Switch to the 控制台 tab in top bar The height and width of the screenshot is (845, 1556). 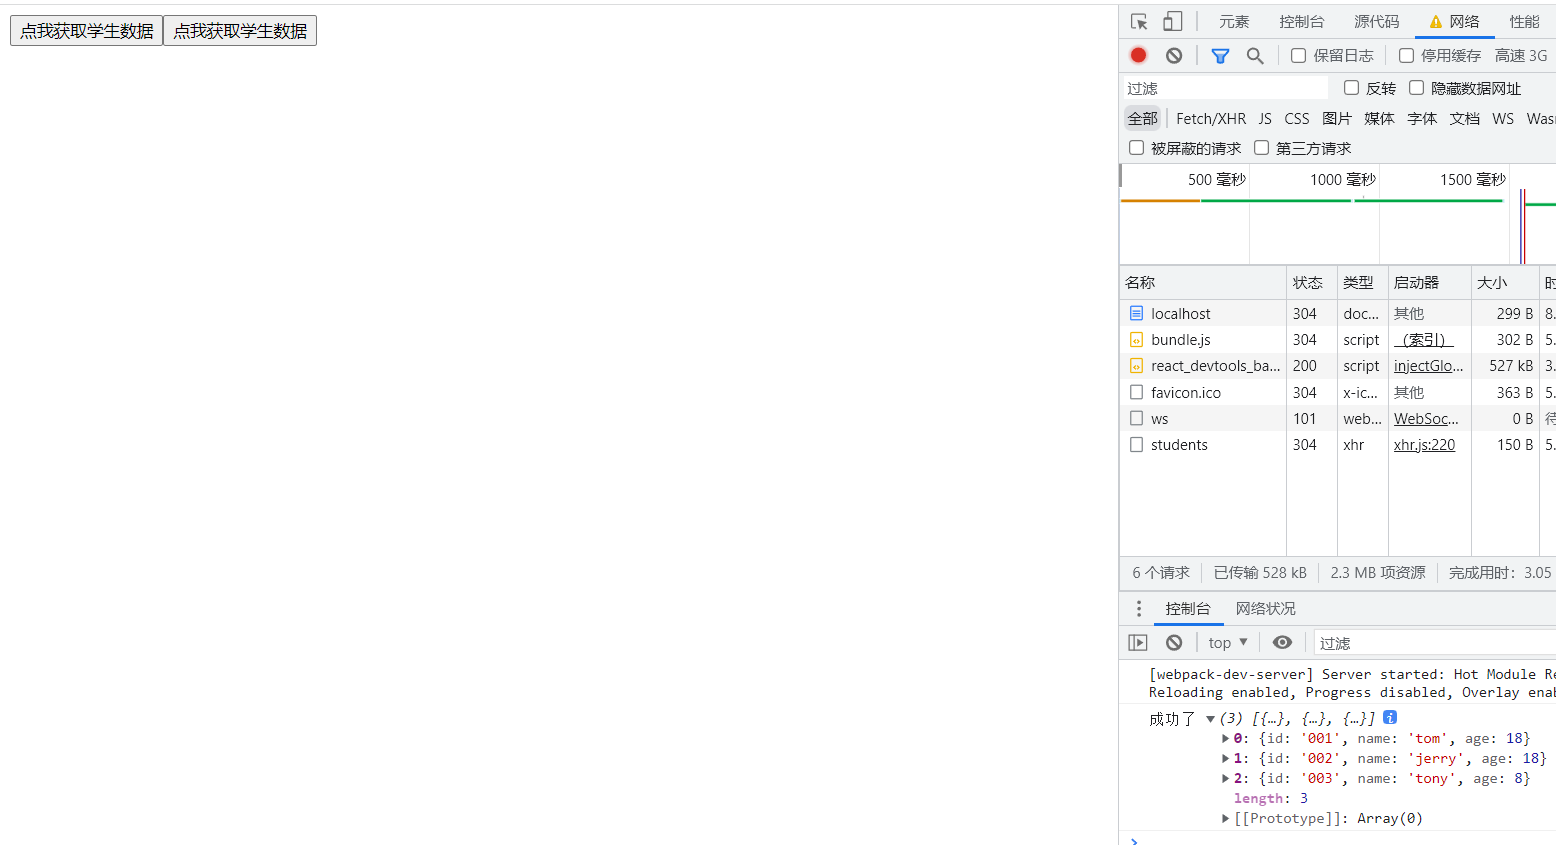point(1301,22)
